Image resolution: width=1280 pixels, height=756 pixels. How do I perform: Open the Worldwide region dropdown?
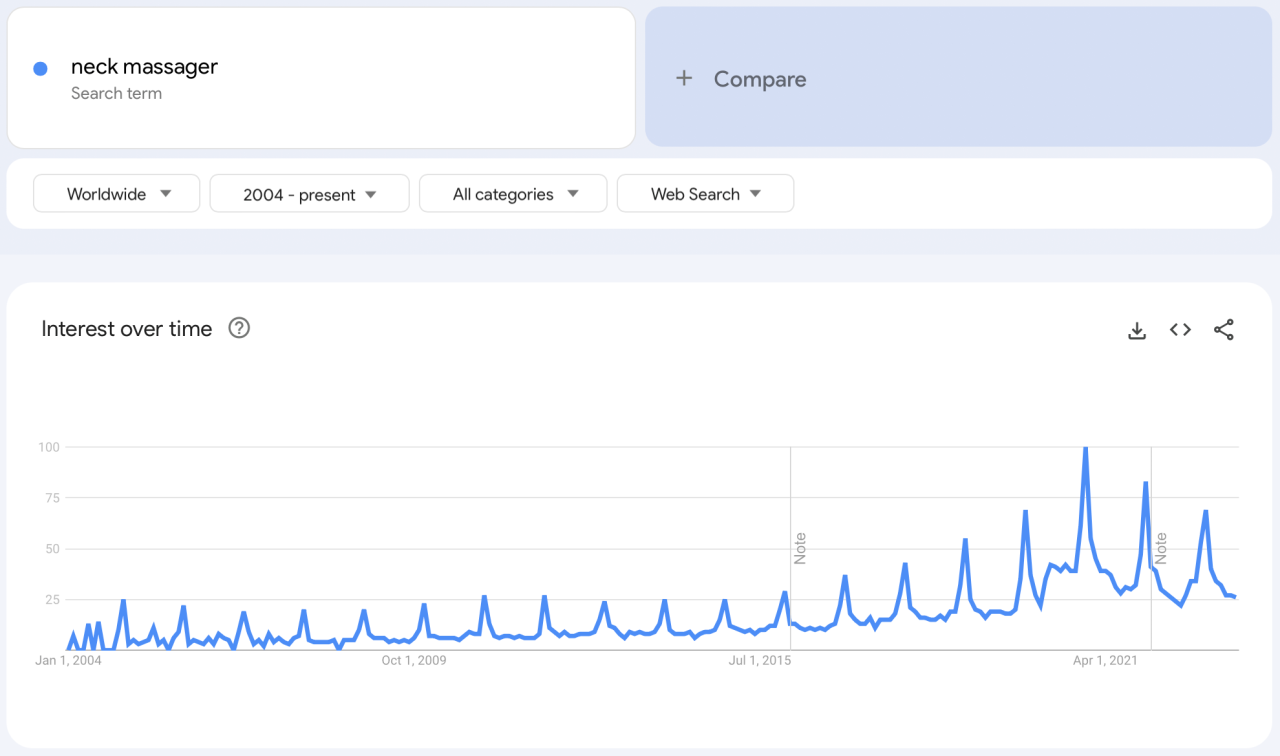coord(116,193)
